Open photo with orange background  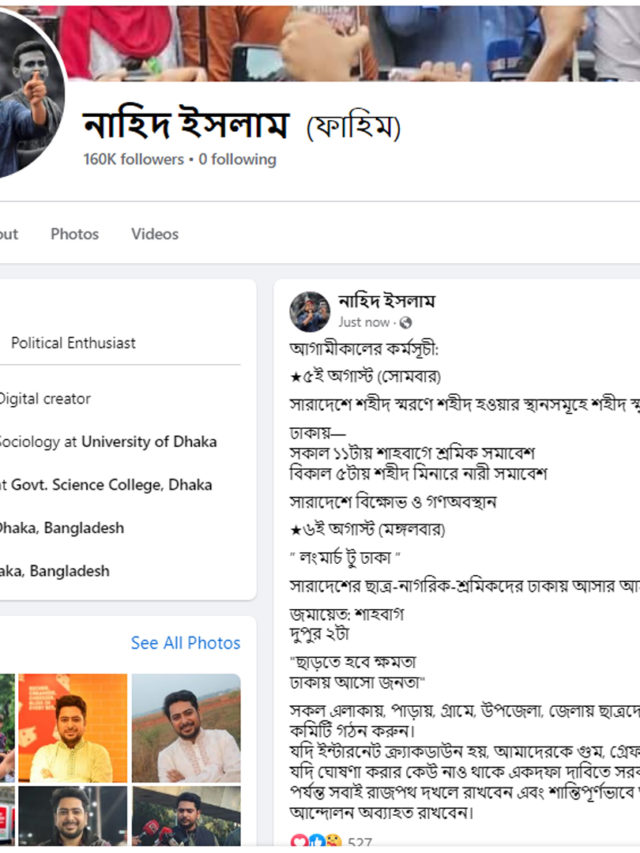pos(73,728)
